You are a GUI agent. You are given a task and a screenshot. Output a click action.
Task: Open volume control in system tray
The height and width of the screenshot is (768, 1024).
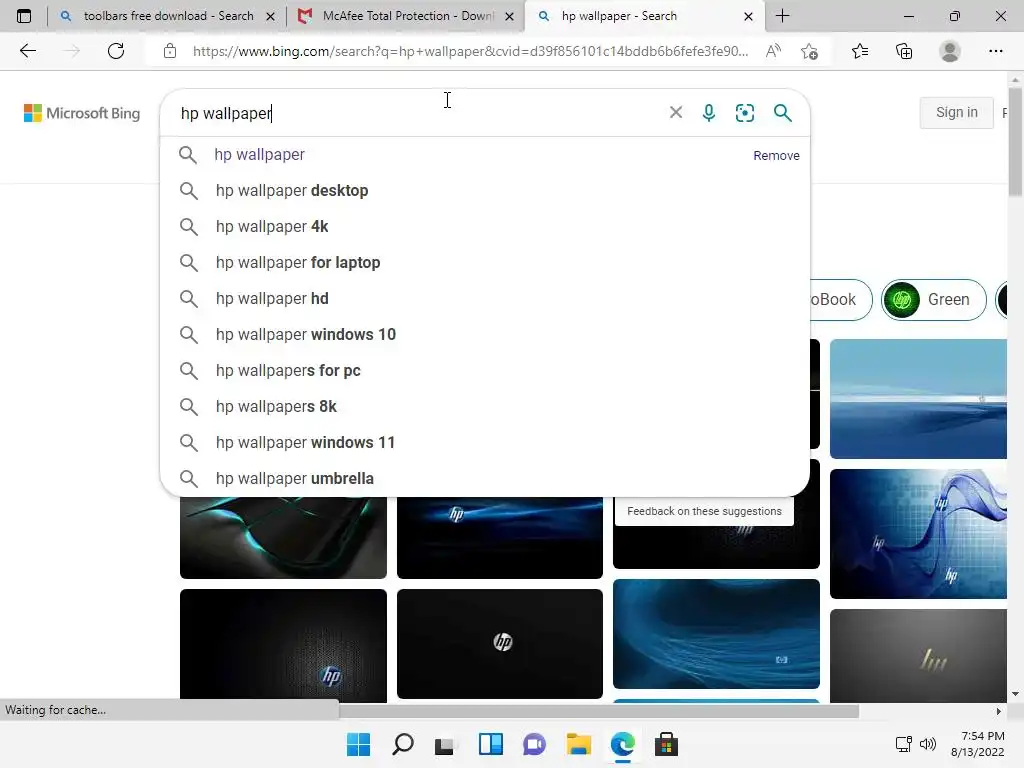[927, 744]
